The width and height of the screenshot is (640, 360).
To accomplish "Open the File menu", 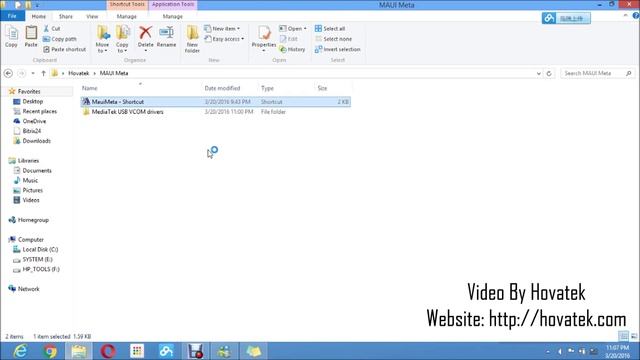I will pyautogui.click(x=12, y=16).
